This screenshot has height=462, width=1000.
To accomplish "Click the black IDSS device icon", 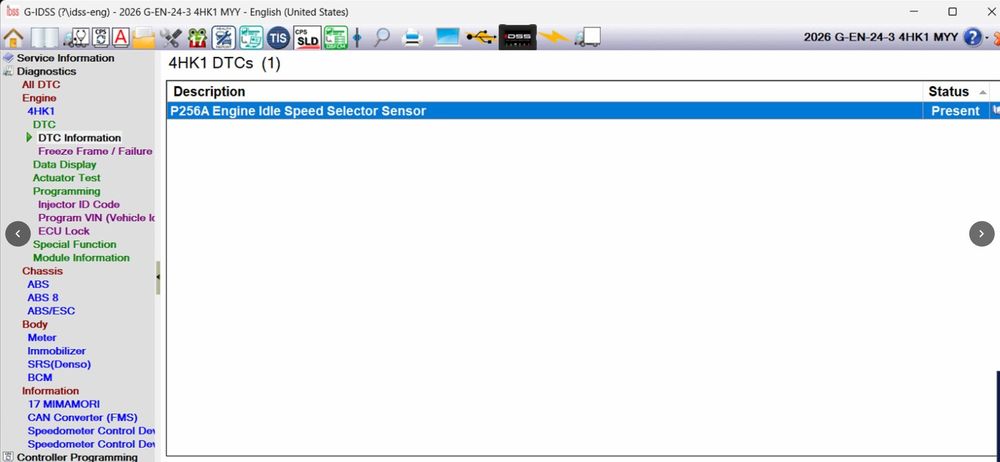I will (x=517, y=38).
